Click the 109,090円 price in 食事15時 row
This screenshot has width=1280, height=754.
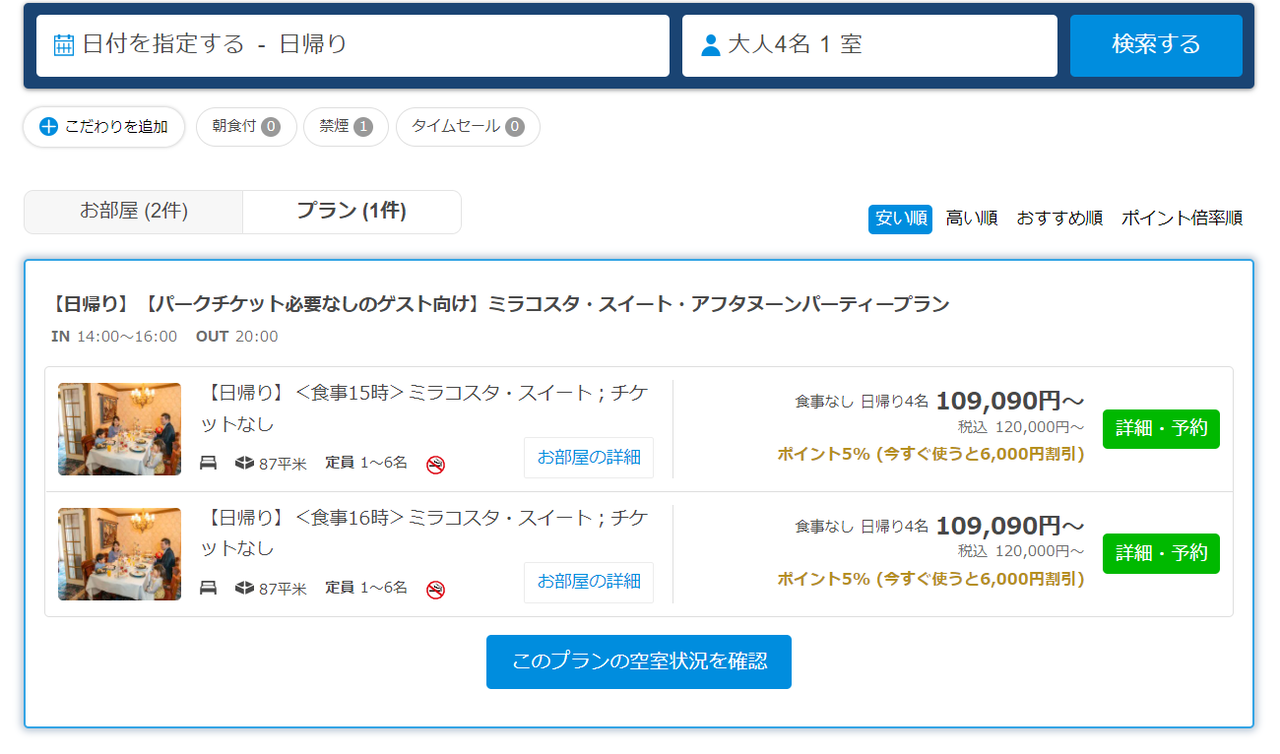[x=1010, y=401]
